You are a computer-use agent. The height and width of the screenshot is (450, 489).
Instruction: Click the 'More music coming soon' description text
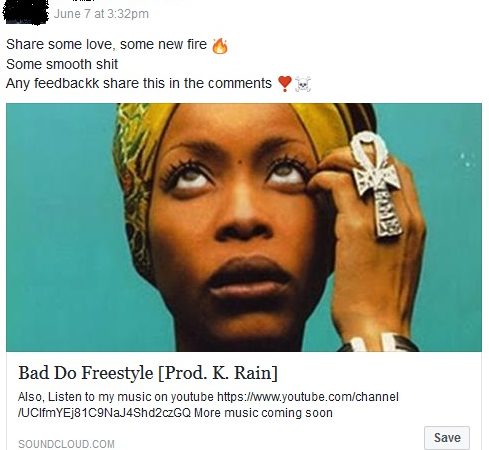pyautogui.click(x=263, y=413)
